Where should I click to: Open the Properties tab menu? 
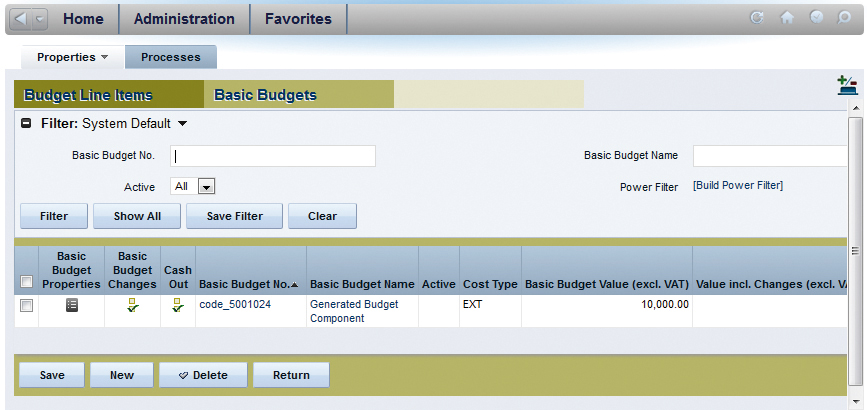(x=72, y=57)
